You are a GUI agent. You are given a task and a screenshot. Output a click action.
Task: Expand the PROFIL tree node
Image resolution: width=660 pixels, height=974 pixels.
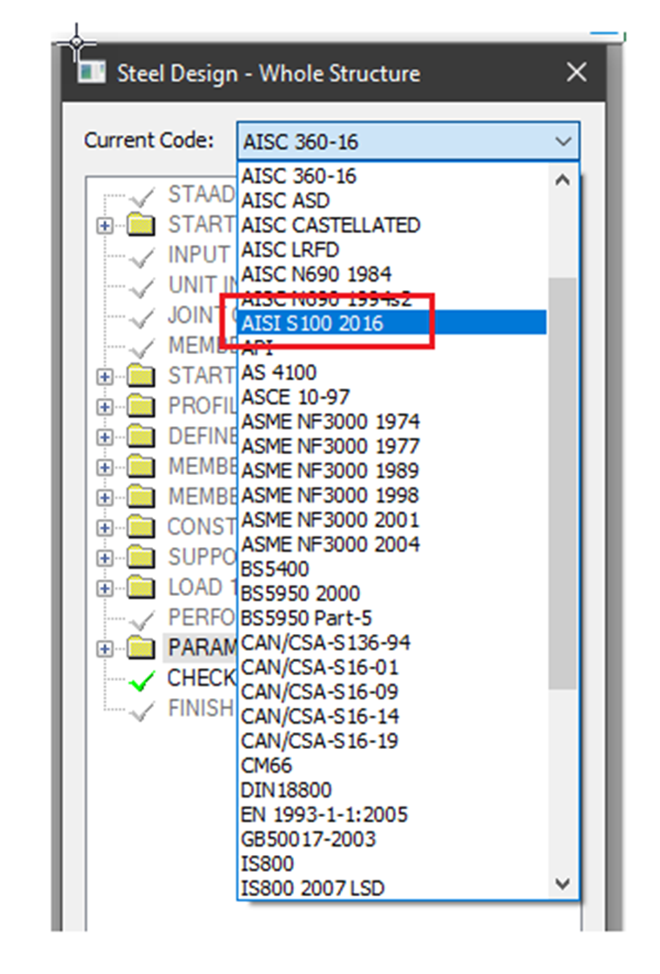[105, 407]
